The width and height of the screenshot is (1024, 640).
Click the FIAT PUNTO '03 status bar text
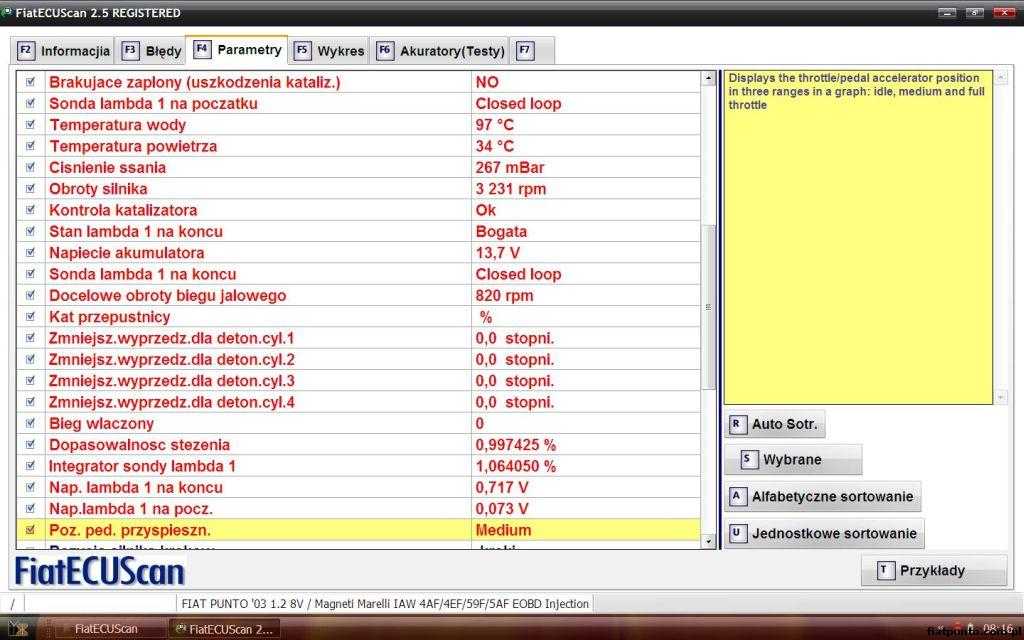(x=385, y=604)
